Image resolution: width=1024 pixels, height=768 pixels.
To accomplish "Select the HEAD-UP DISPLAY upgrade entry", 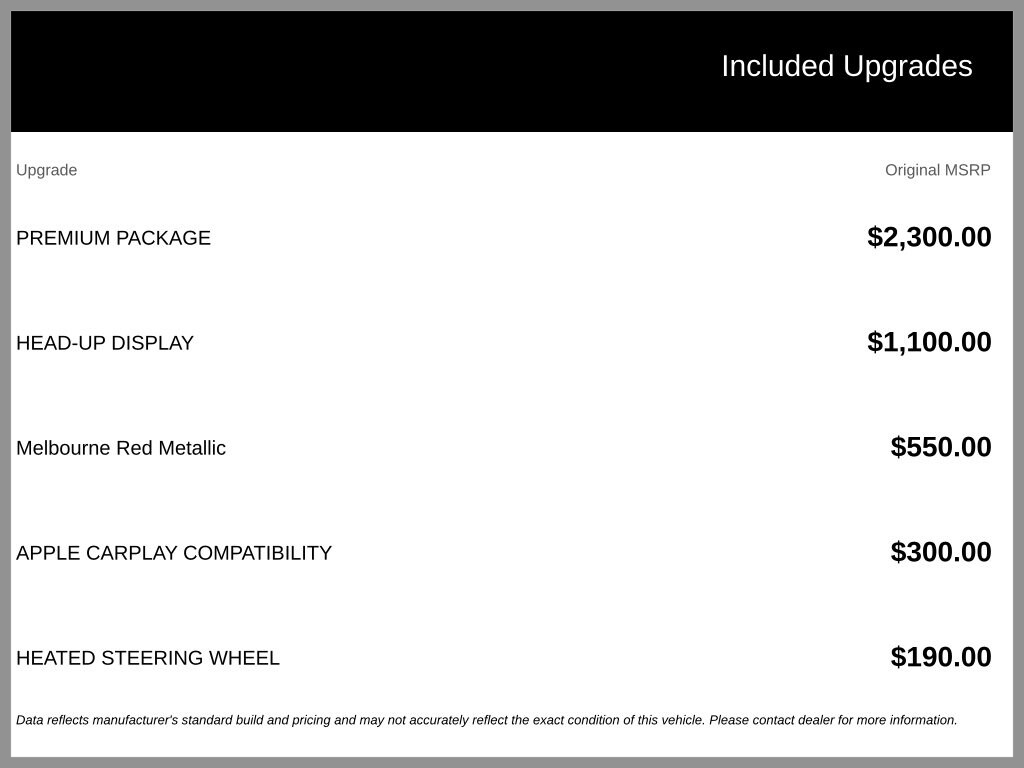I will 104,343.
